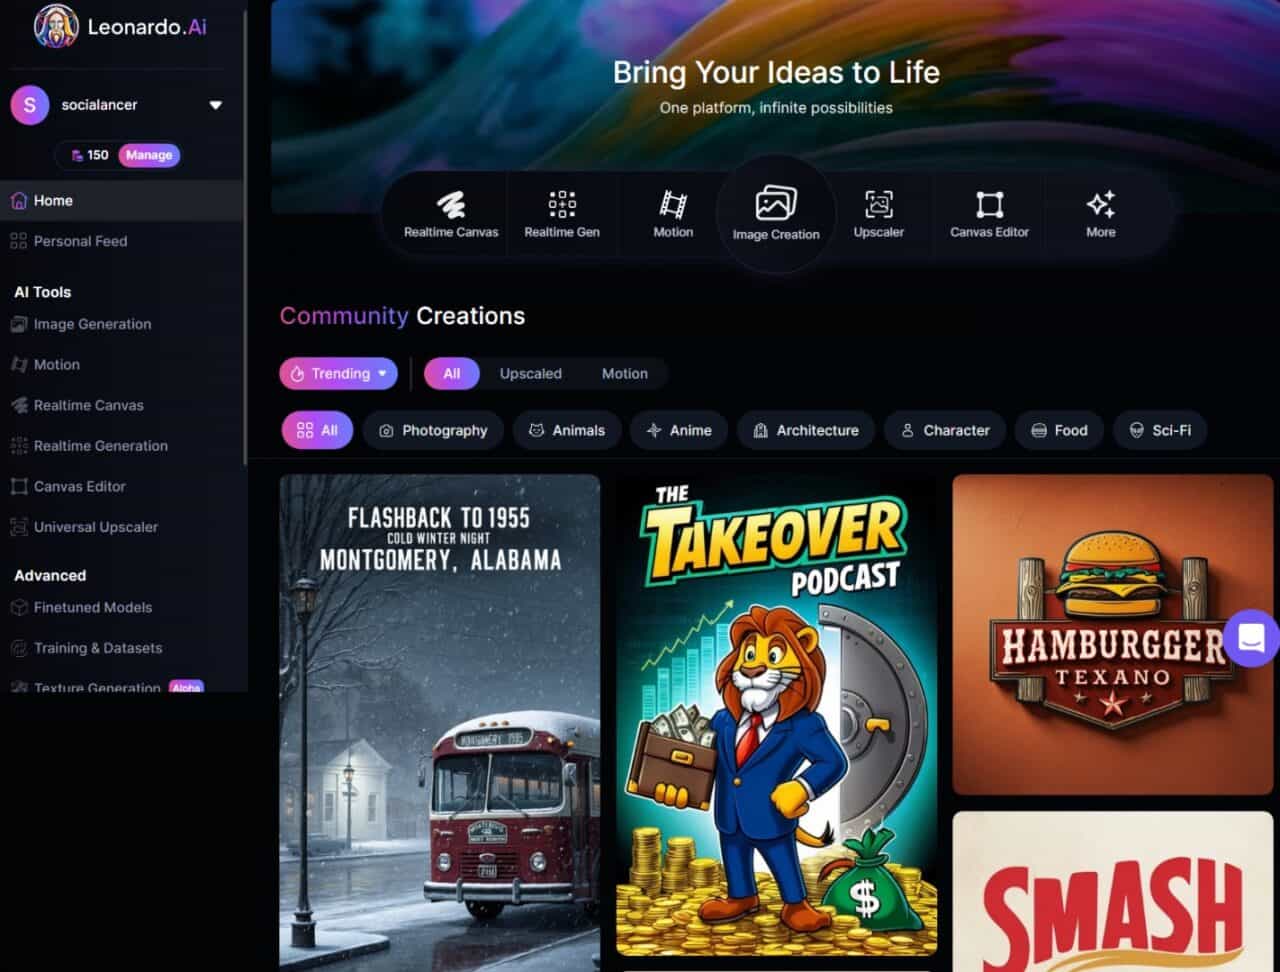This screenshot has height=972, width=1280.
Task: Click the Leonardo.Ai logo
Action: pos(120,27)
